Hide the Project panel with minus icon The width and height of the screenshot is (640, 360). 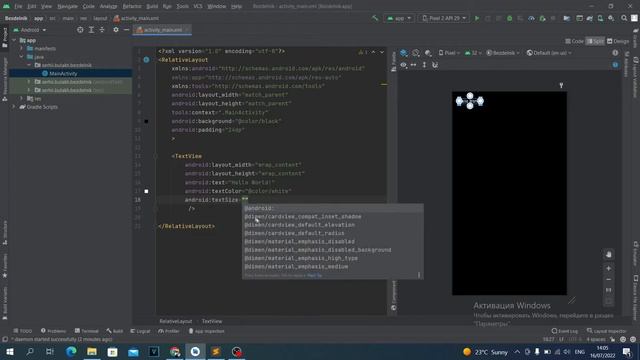127,30
